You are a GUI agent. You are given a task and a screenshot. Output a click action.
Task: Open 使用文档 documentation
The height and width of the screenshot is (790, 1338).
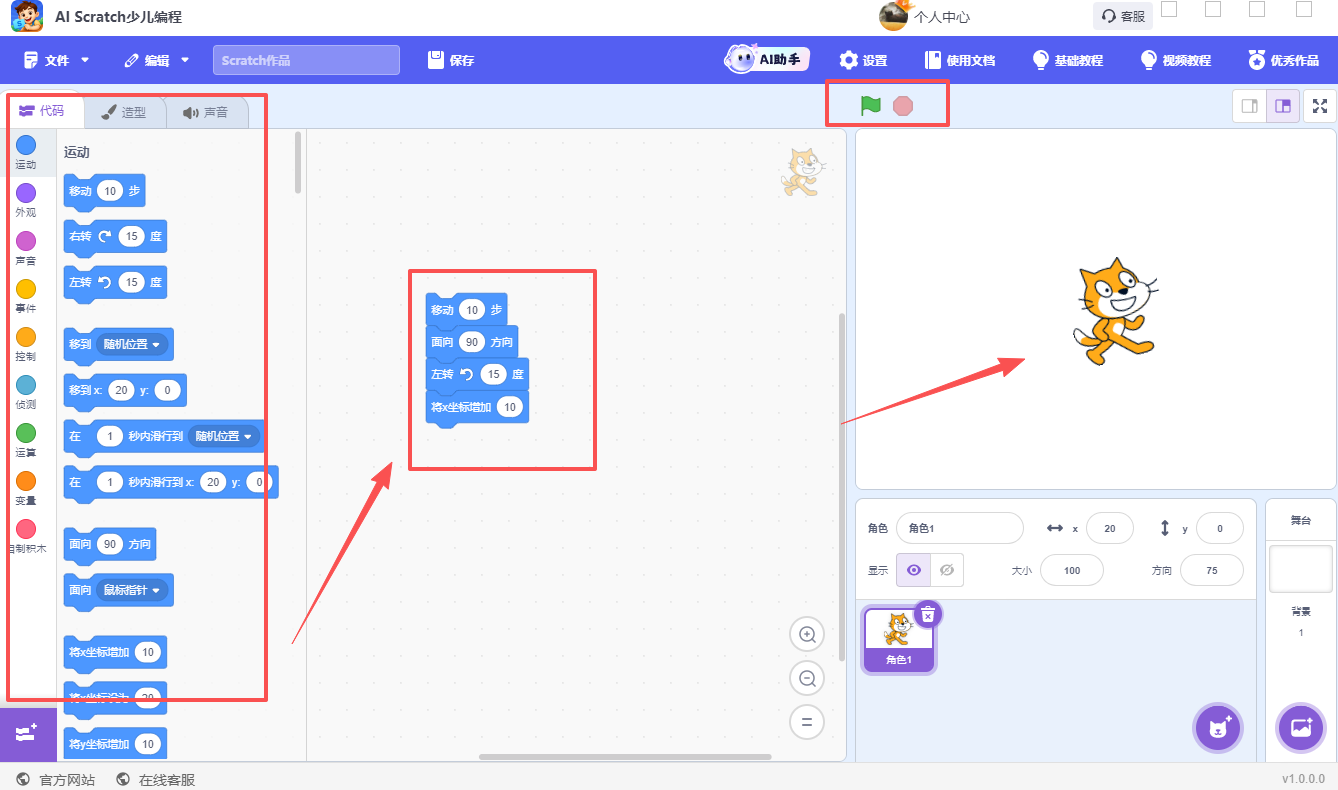pos(960,60)
